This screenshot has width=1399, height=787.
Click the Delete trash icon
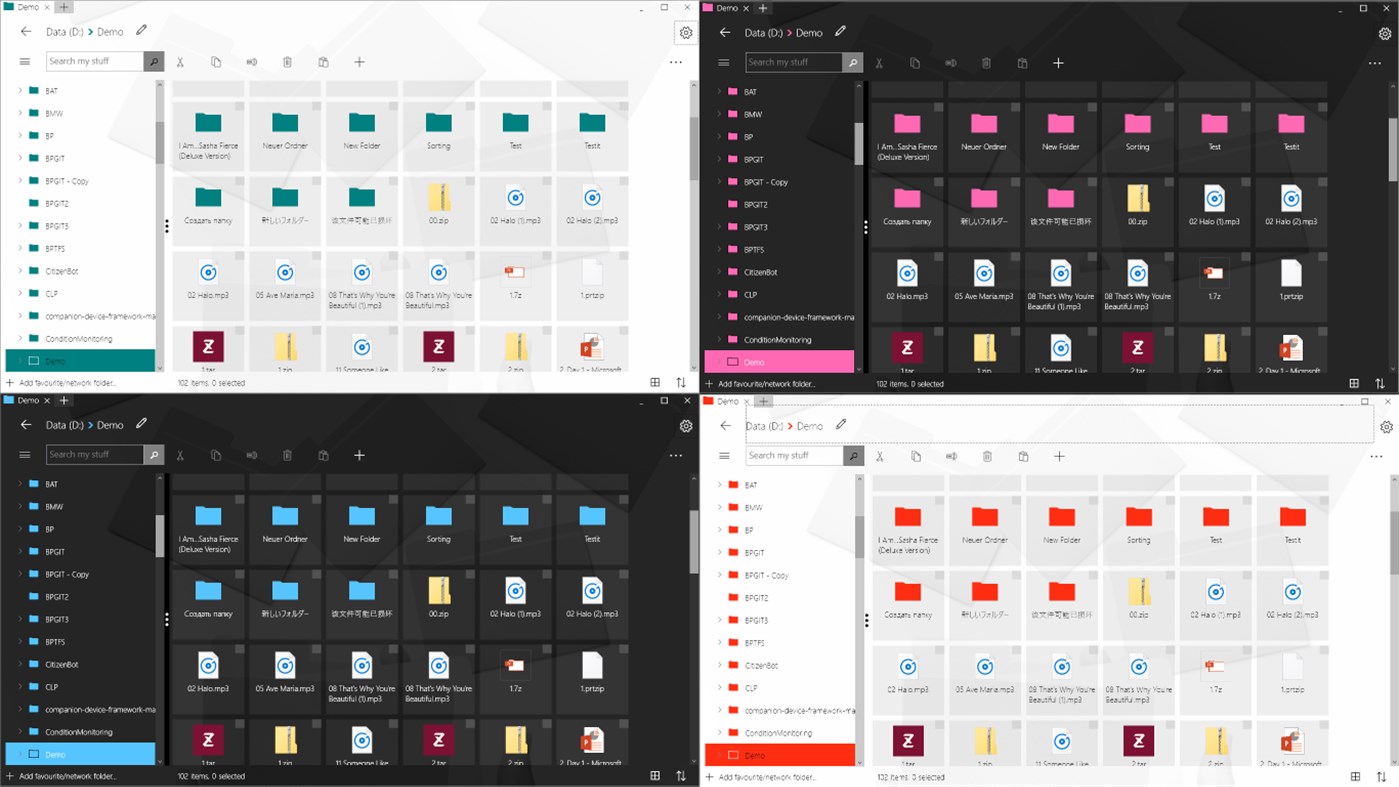pos(287,62)
